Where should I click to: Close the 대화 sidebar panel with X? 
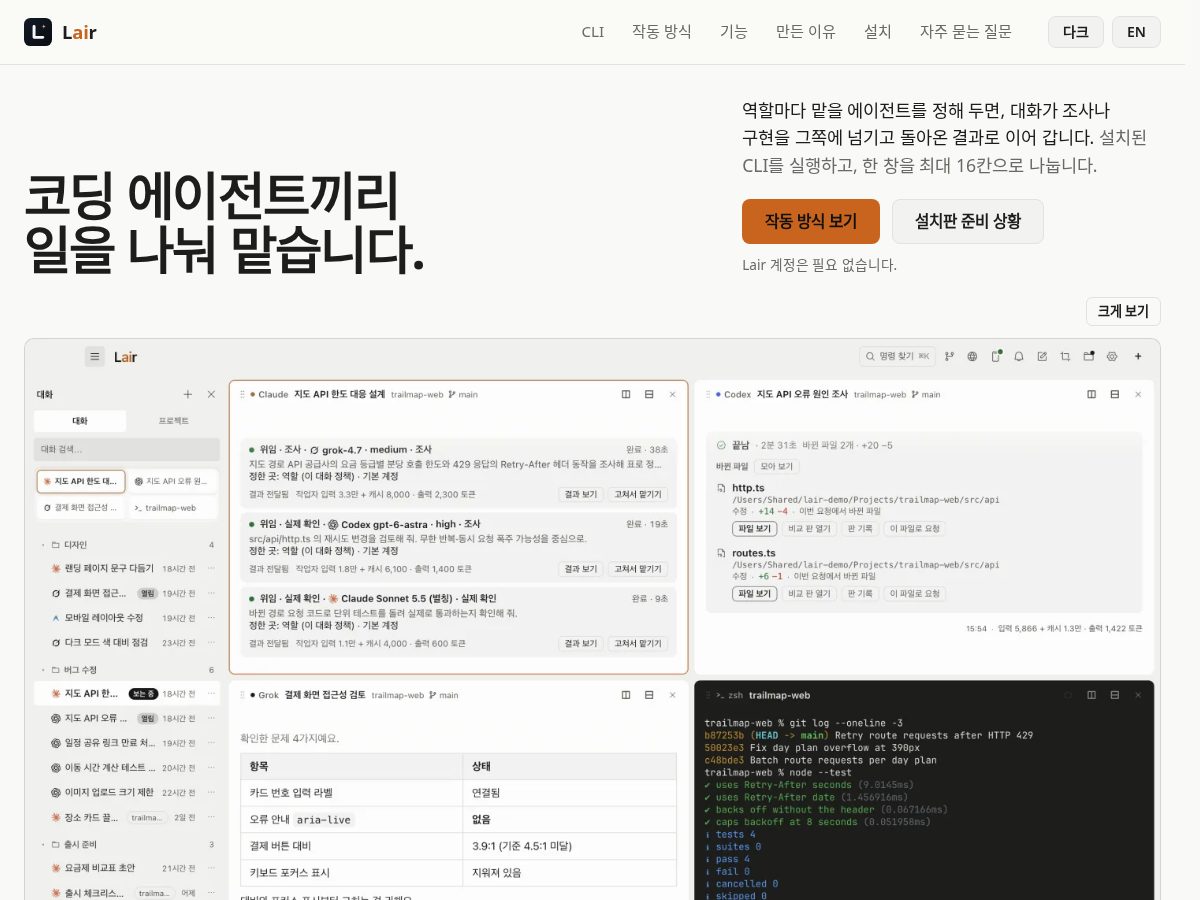coord(211,394)
